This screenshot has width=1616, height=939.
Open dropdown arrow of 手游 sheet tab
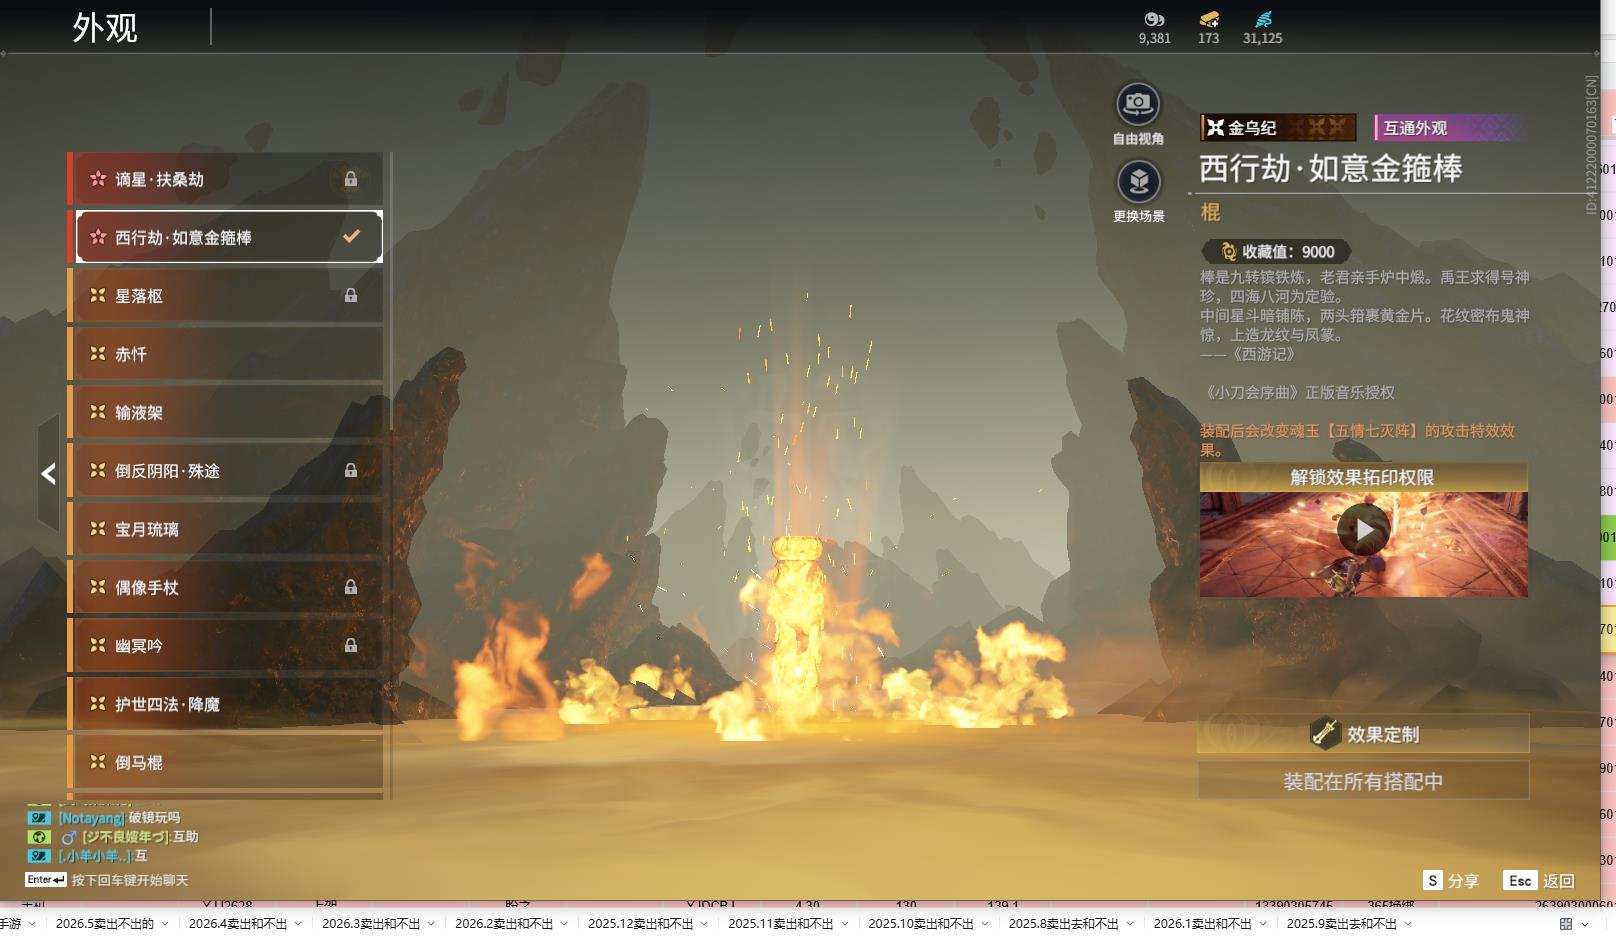(x=32, y=924)
